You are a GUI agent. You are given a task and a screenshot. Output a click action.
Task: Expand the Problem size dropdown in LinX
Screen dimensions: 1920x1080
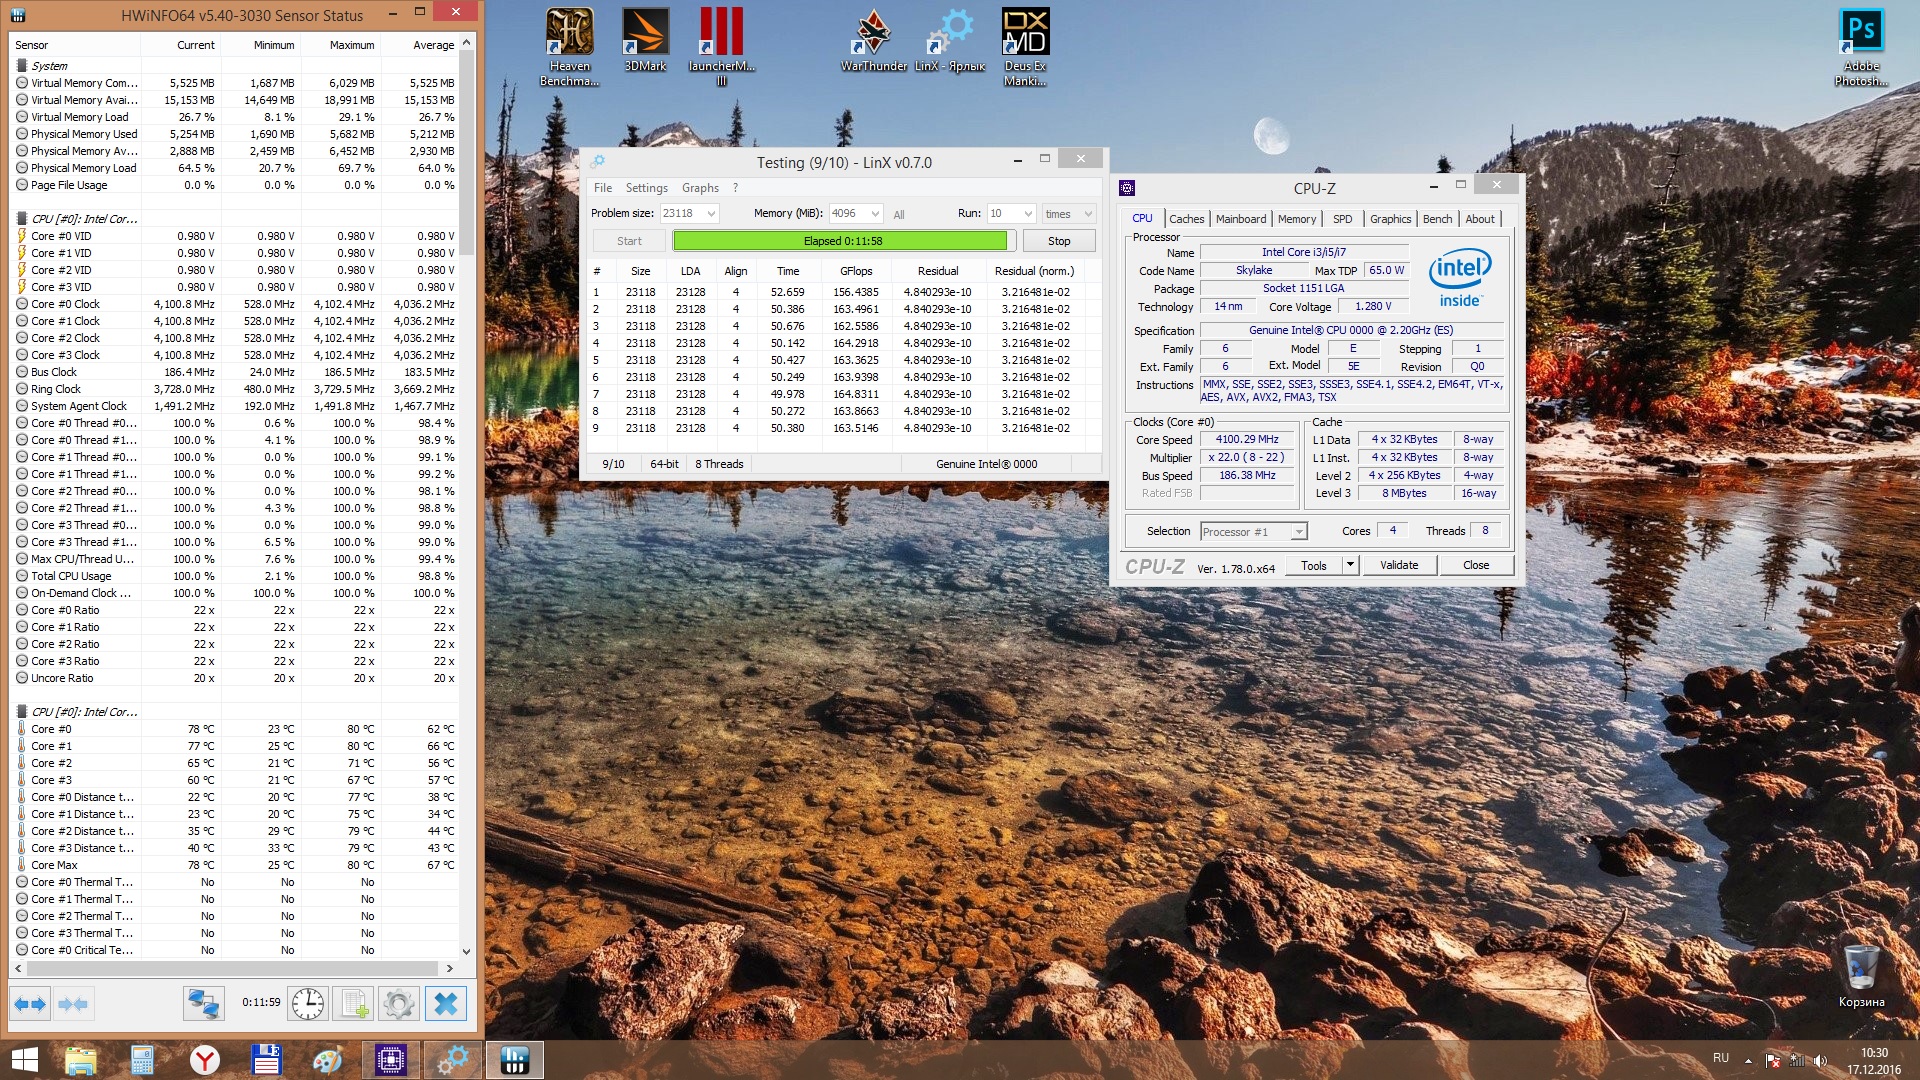coord(711,214)
